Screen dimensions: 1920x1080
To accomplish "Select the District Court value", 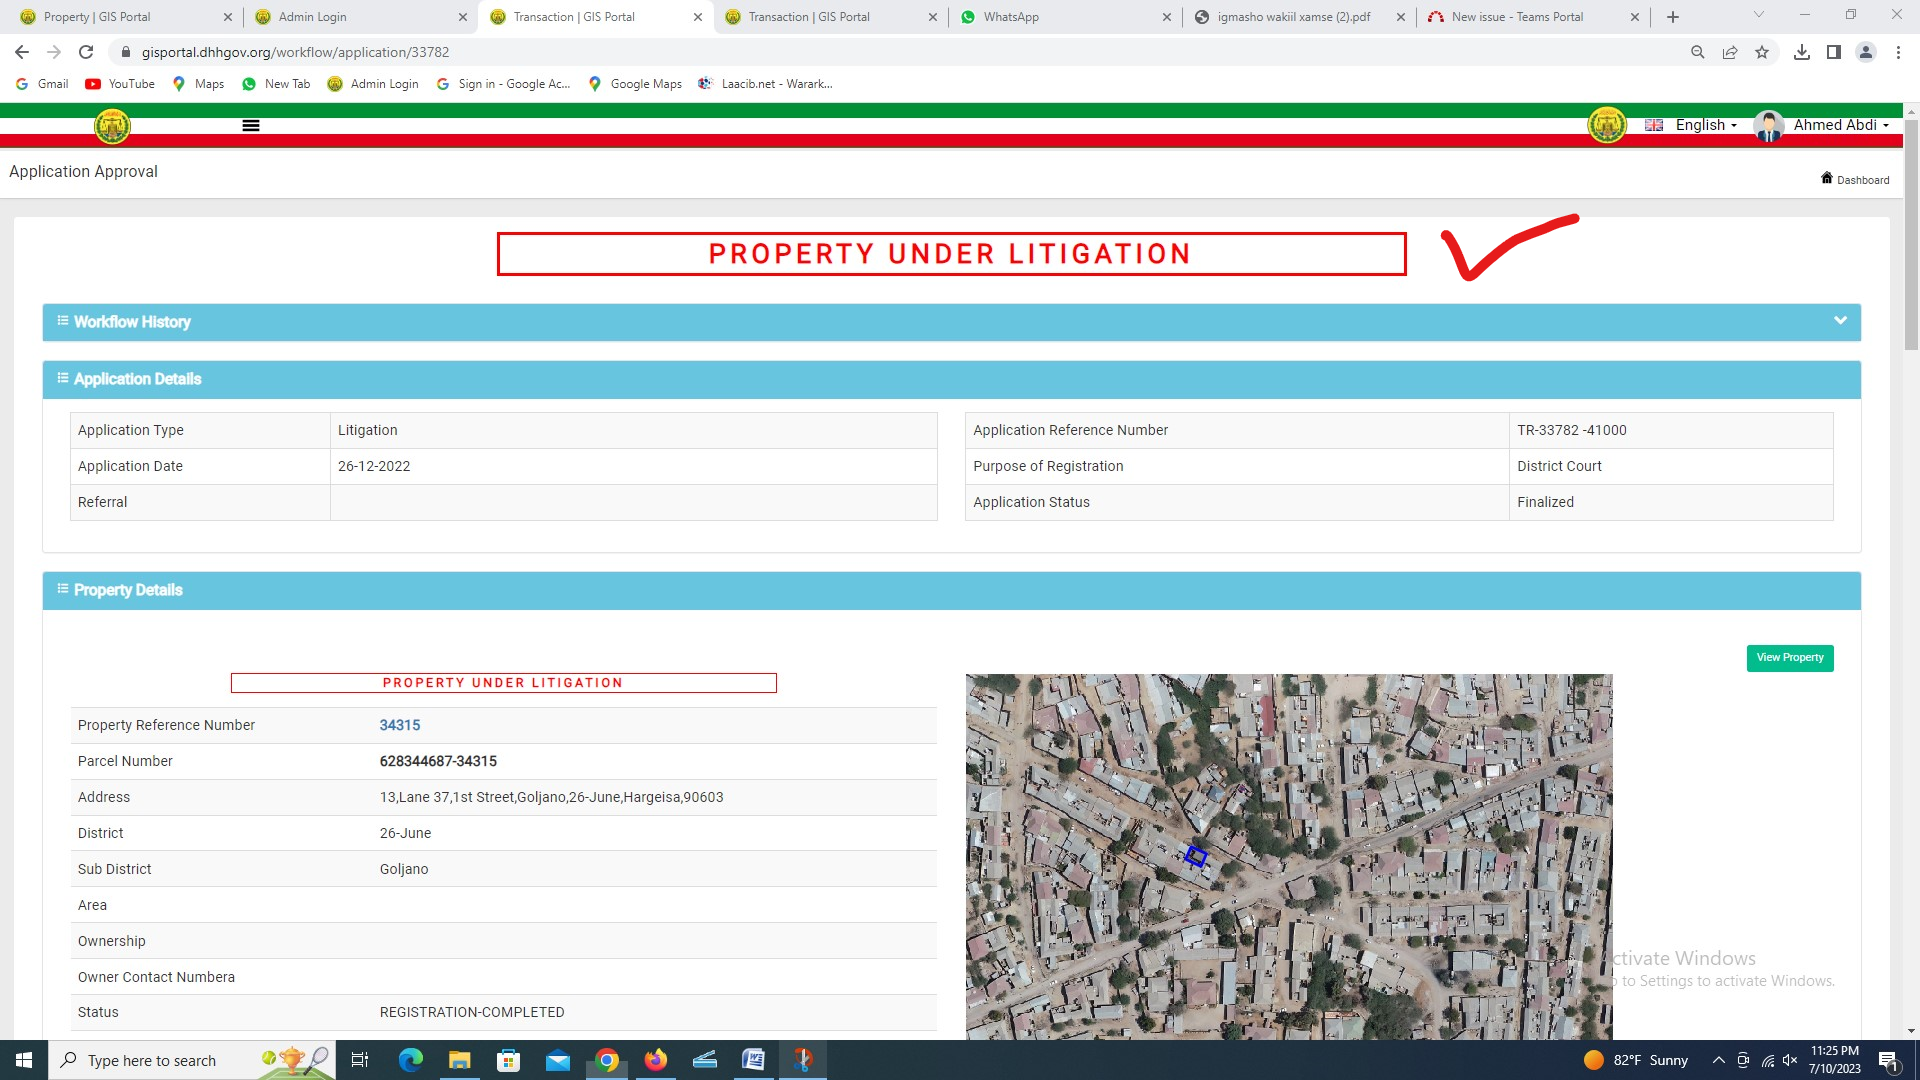I will coord(1559,466).
